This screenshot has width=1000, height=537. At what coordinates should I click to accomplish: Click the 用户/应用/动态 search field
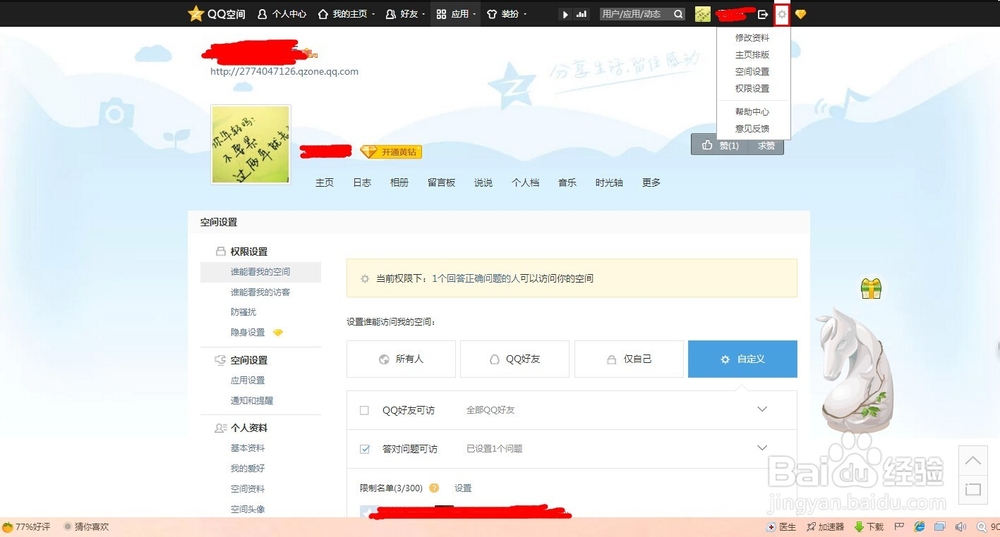[635, 14]
